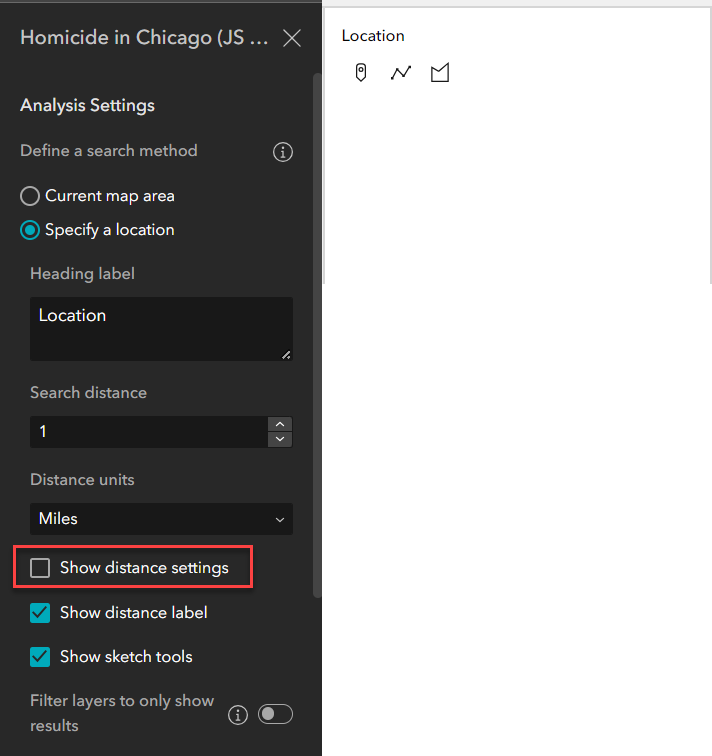The image size is (712, 756).
Task: Click into the Heading label text box
Action: tap(161, 328)
